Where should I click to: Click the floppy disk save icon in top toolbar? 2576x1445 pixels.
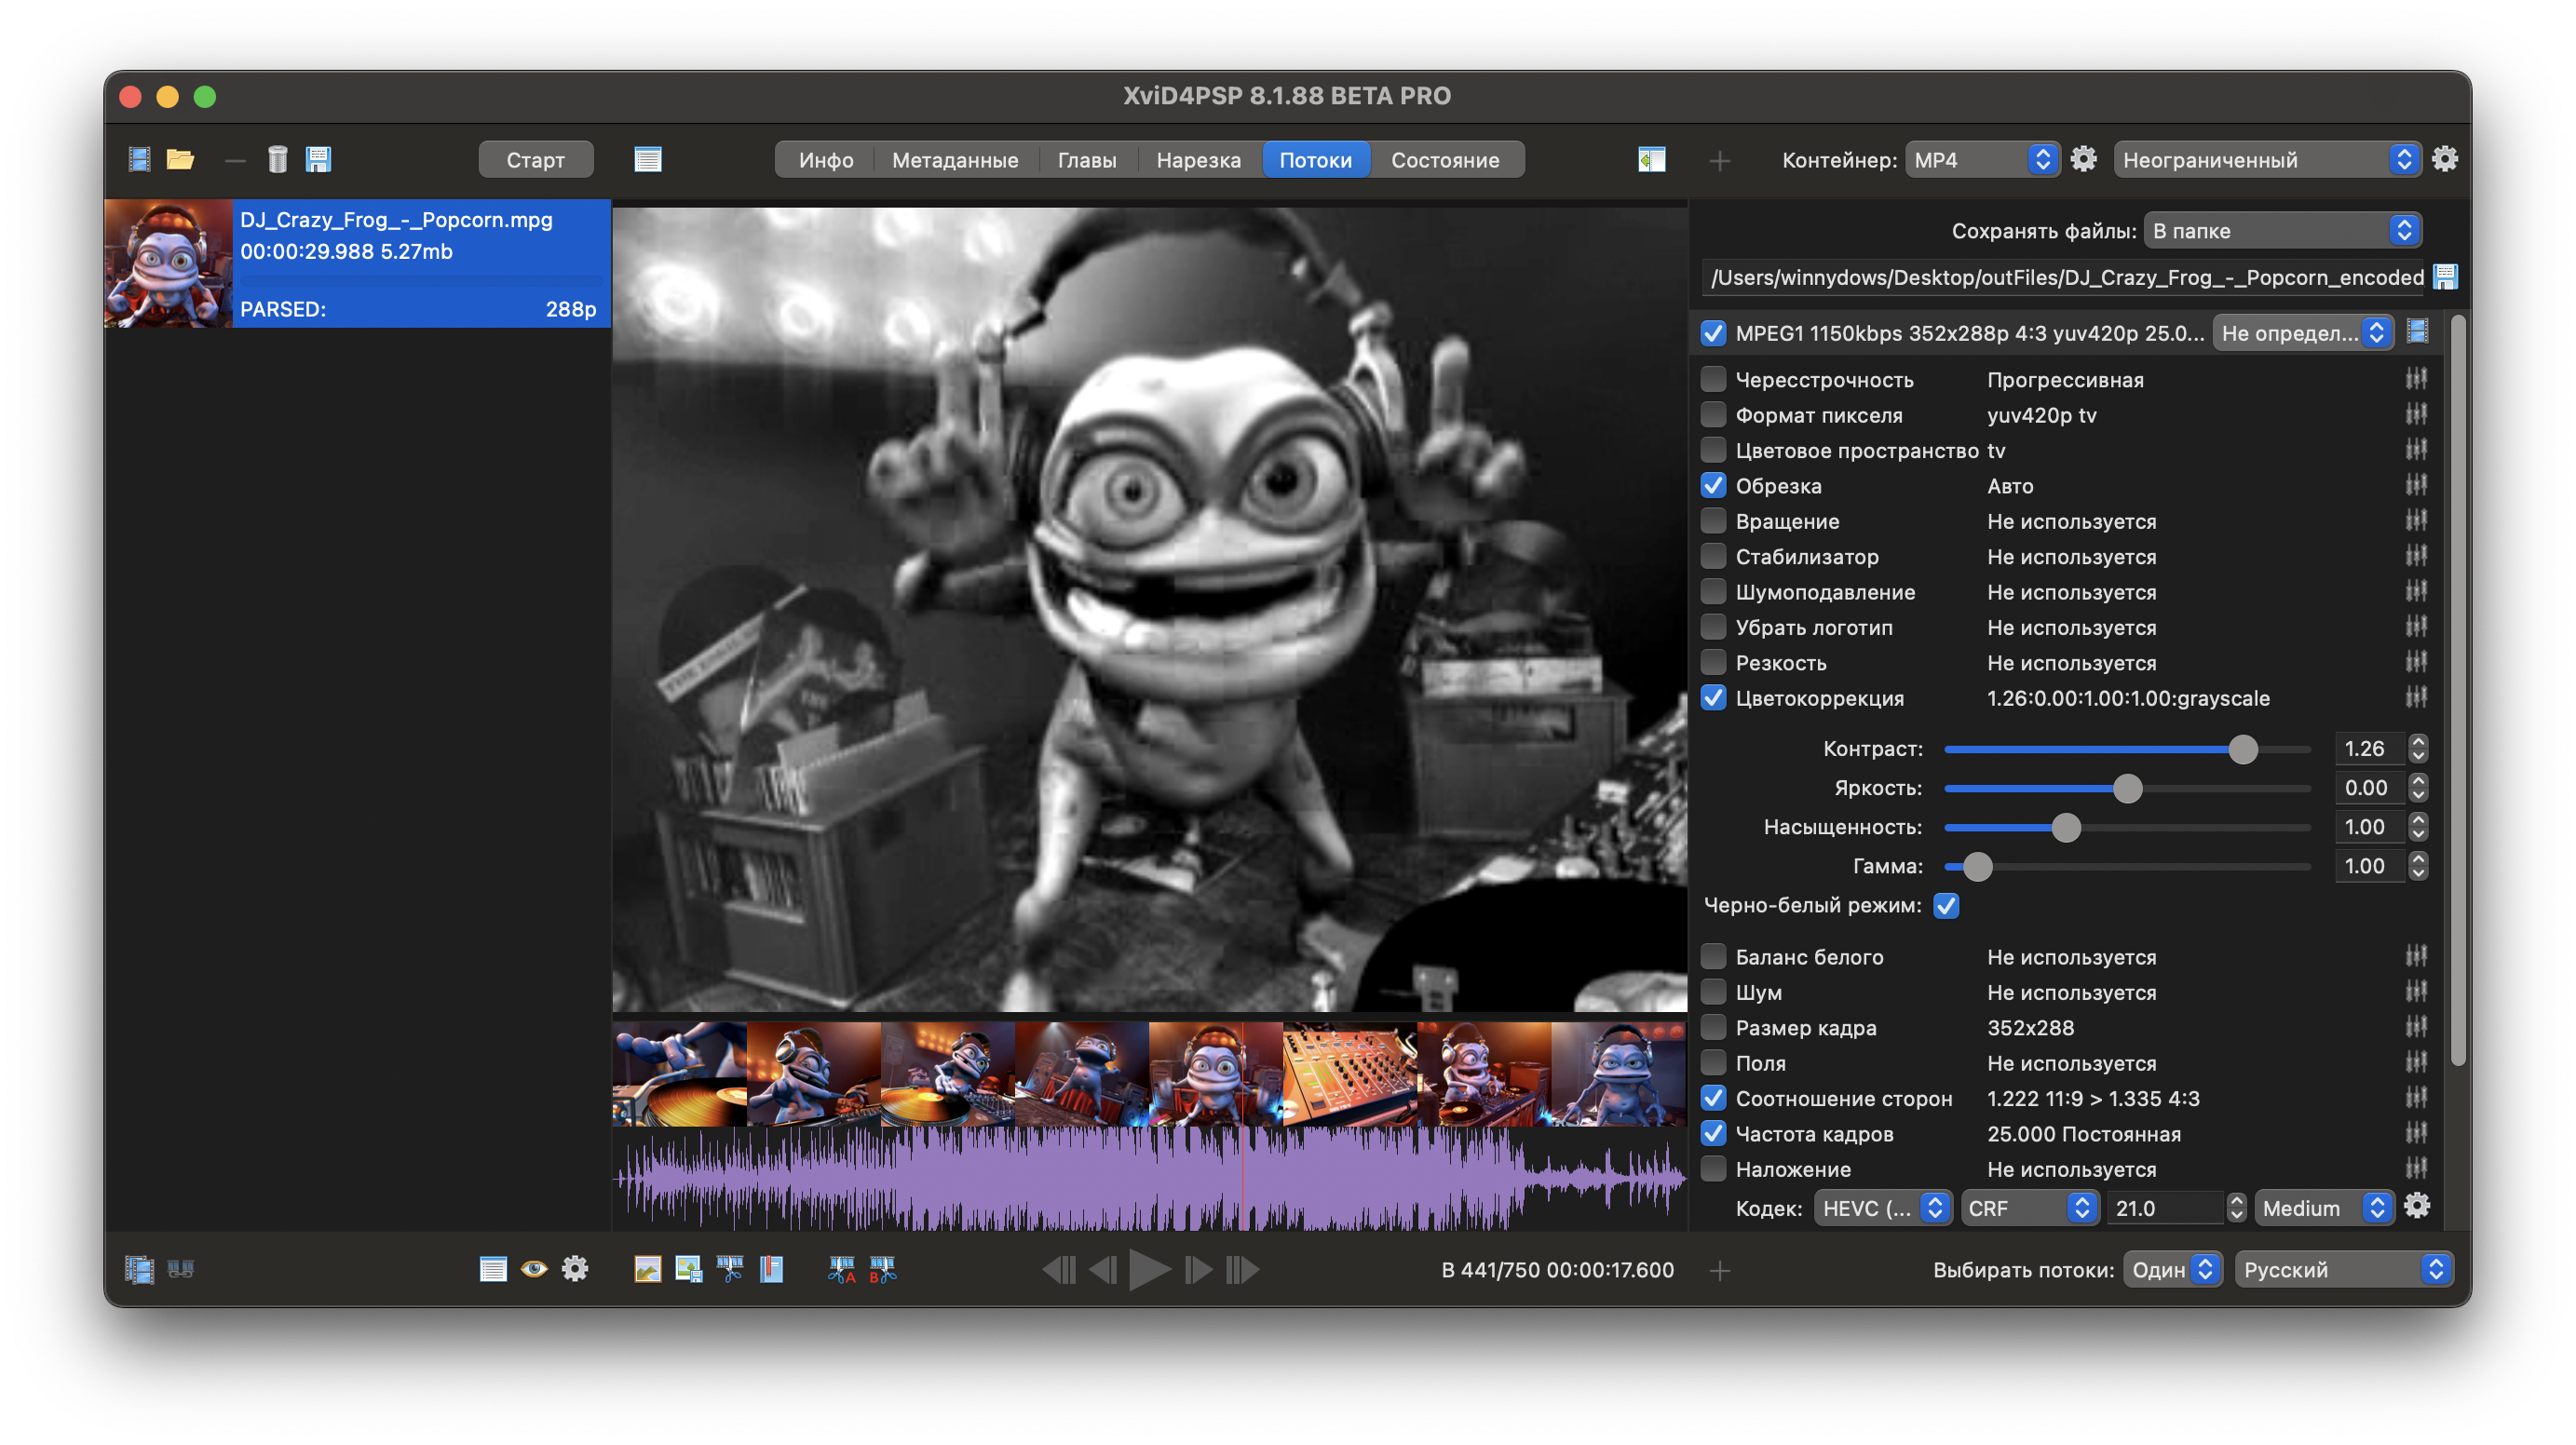[318, 159]
